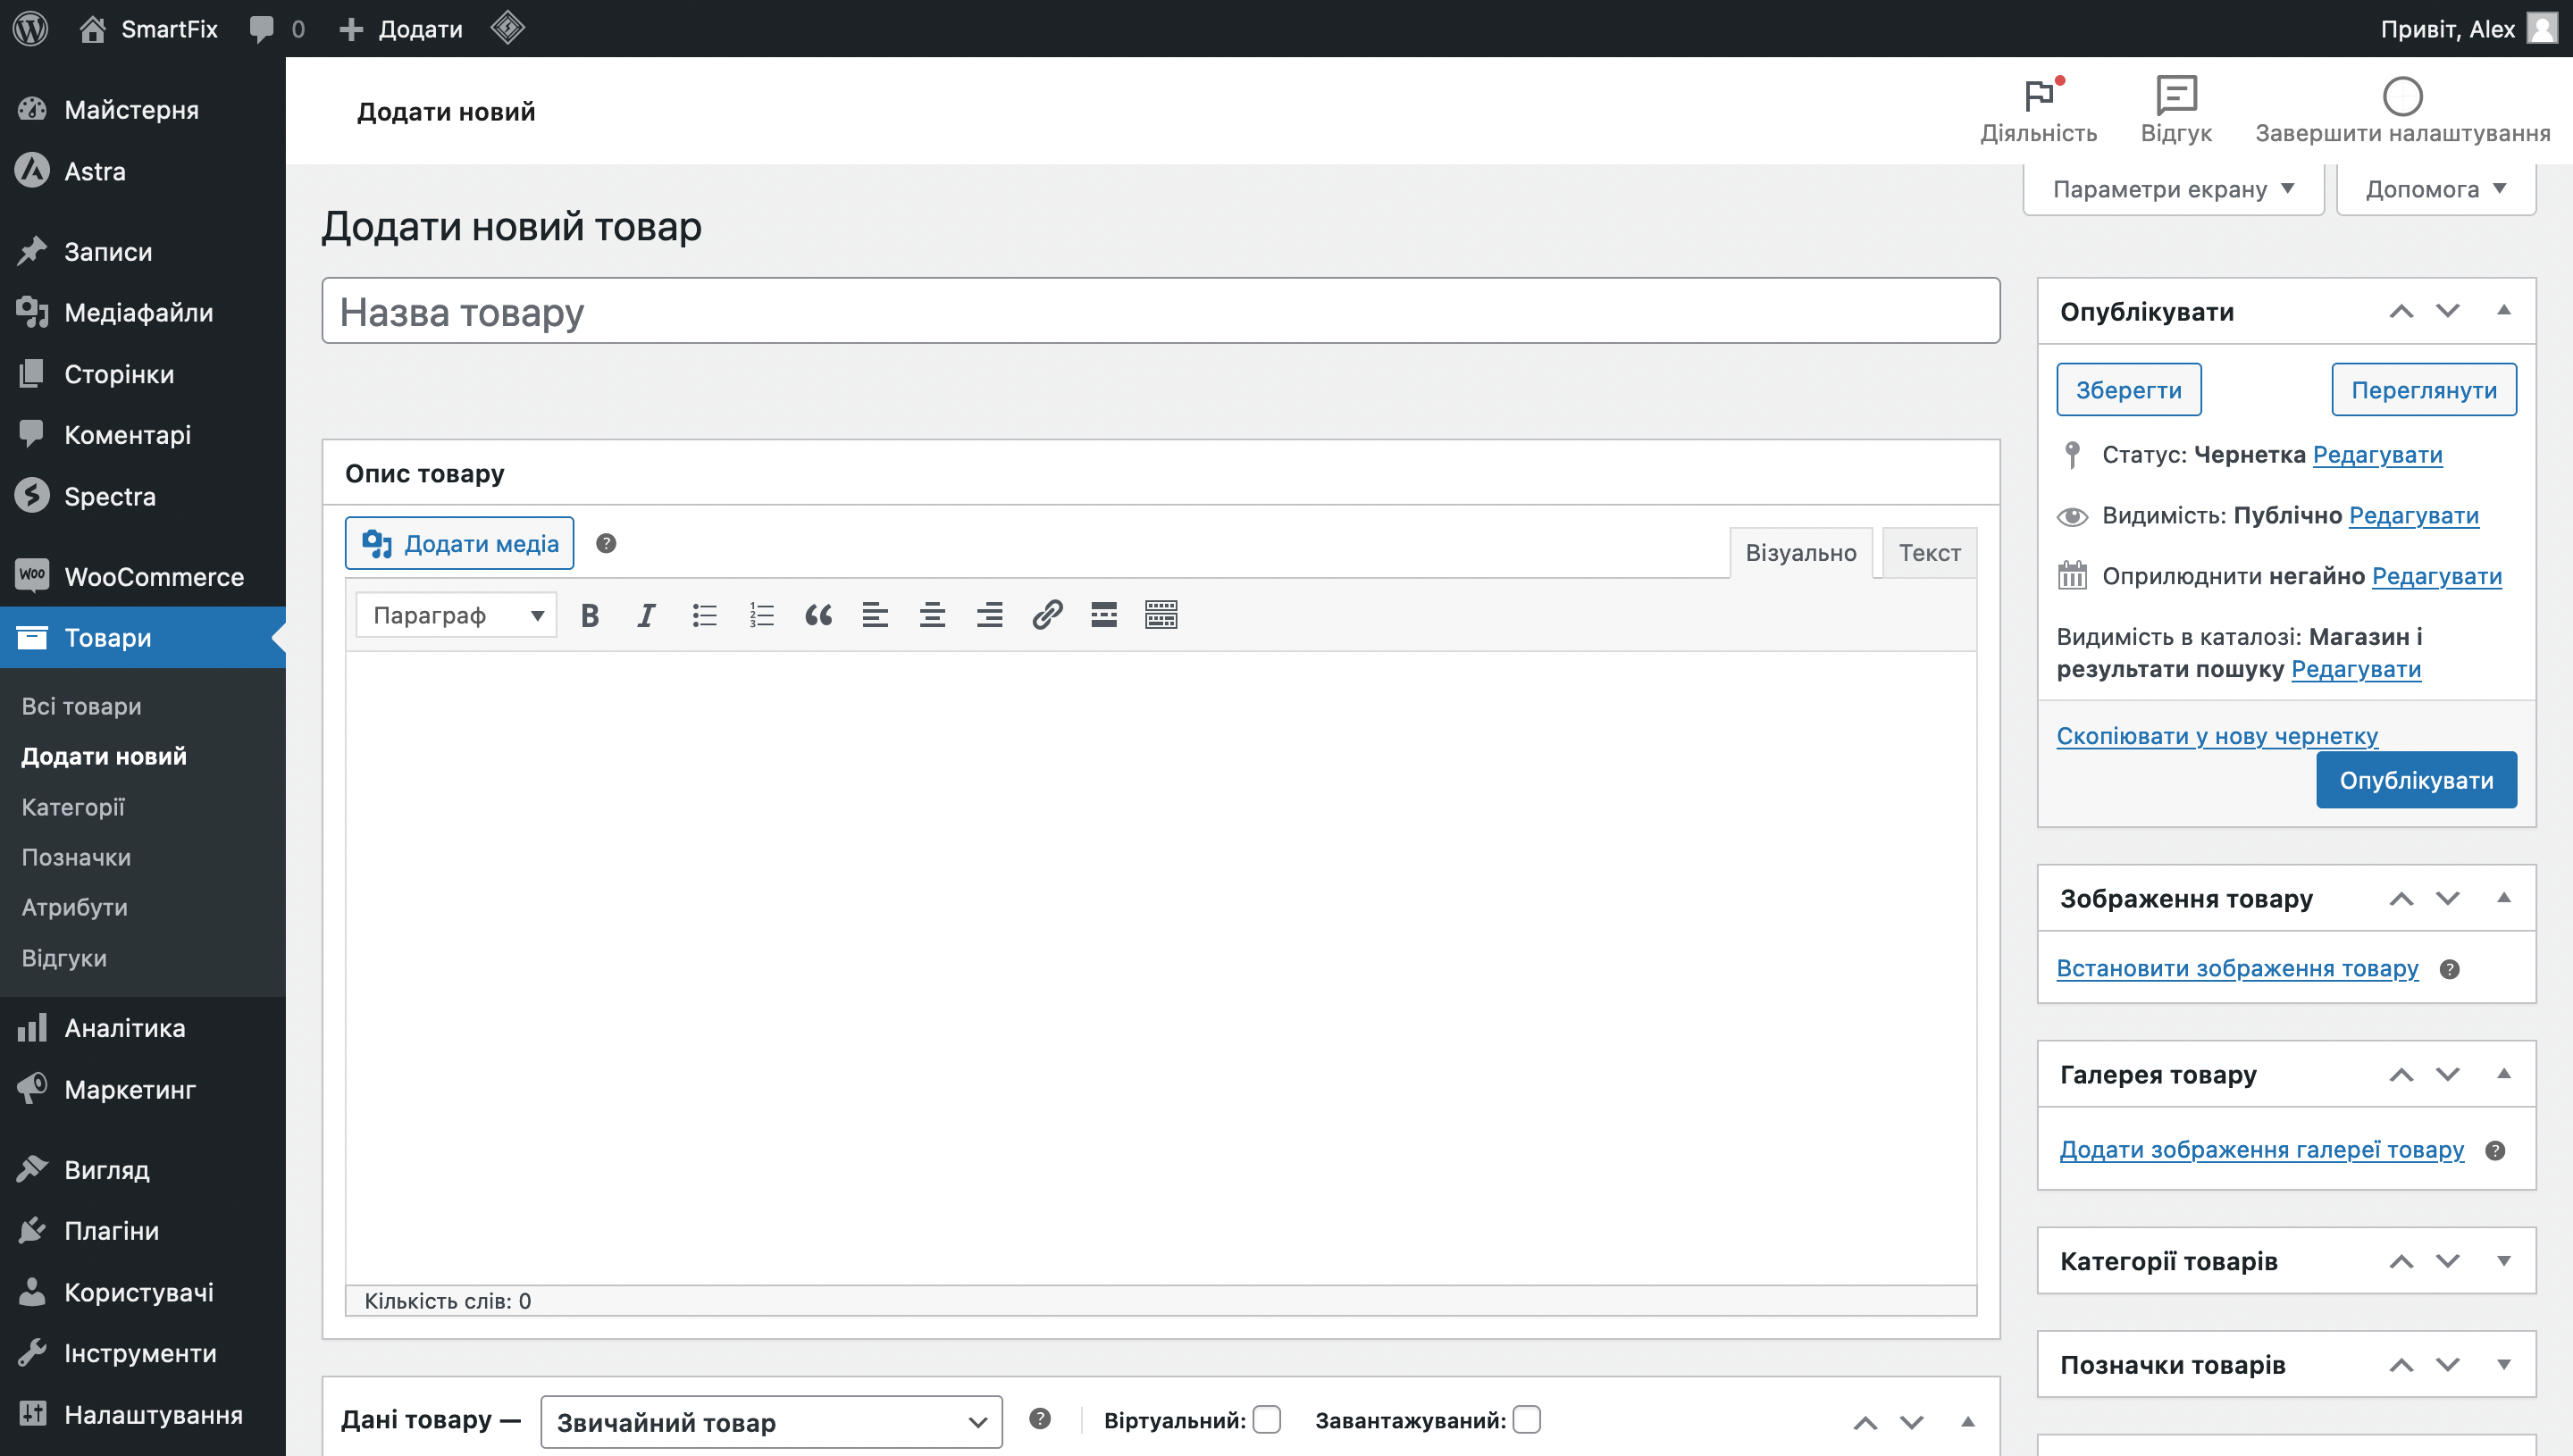Screen dimensions: 2573x1456
Task: Switch to the Візуально editor tab
Action: point(1801,553)
